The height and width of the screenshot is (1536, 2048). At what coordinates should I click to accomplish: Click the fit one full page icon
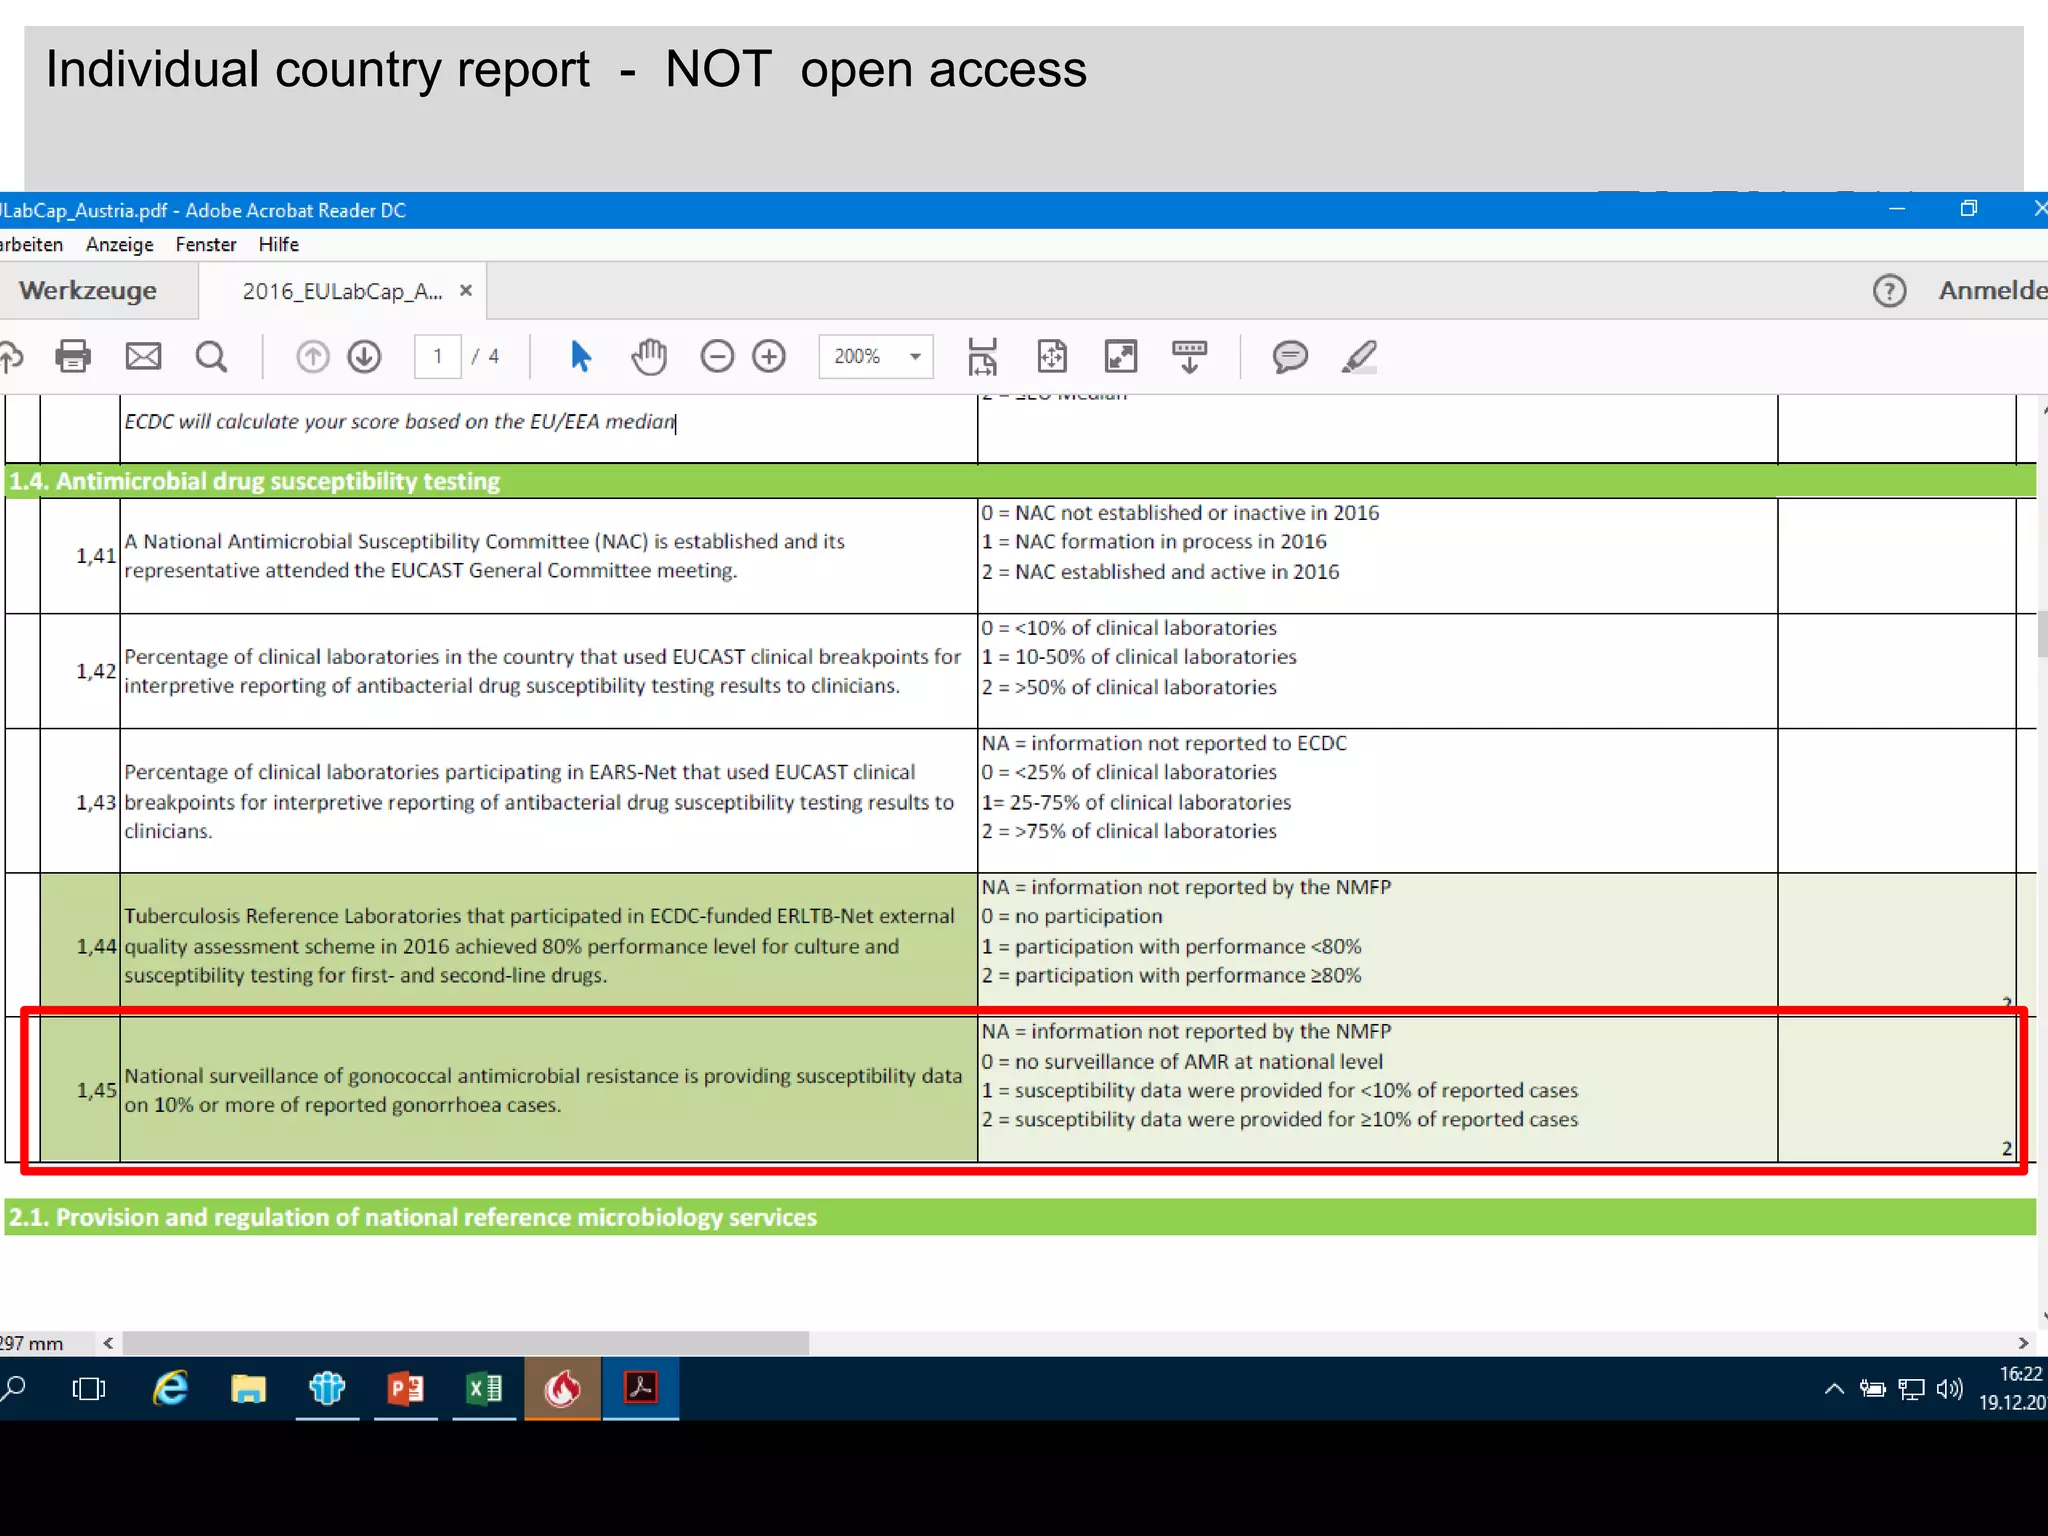[1052, 356]
